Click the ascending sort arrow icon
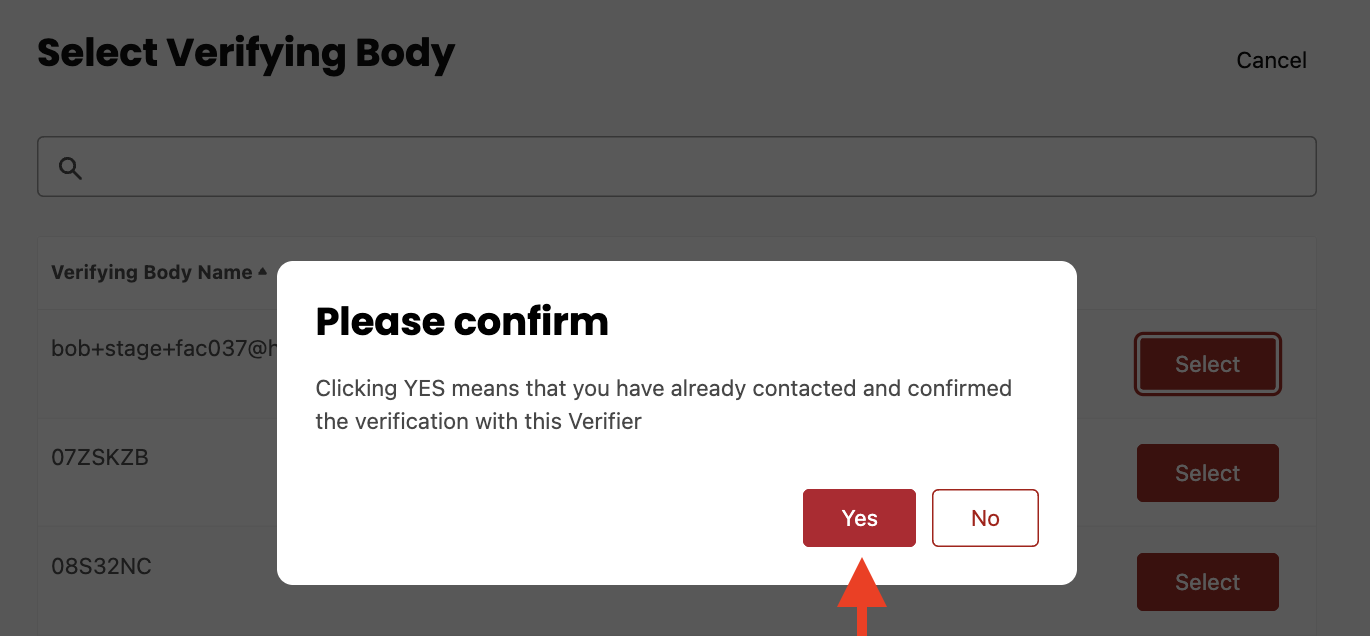This screenshot has width=1370, height=636. (x=262, y=271)
